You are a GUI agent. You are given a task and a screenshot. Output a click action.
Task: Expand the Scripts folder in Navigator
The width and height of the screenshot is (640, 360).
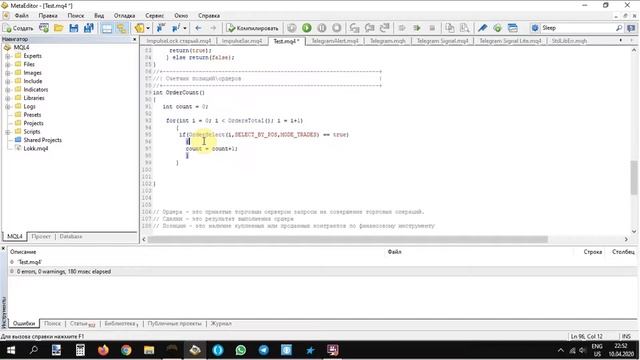pos(7,132)
